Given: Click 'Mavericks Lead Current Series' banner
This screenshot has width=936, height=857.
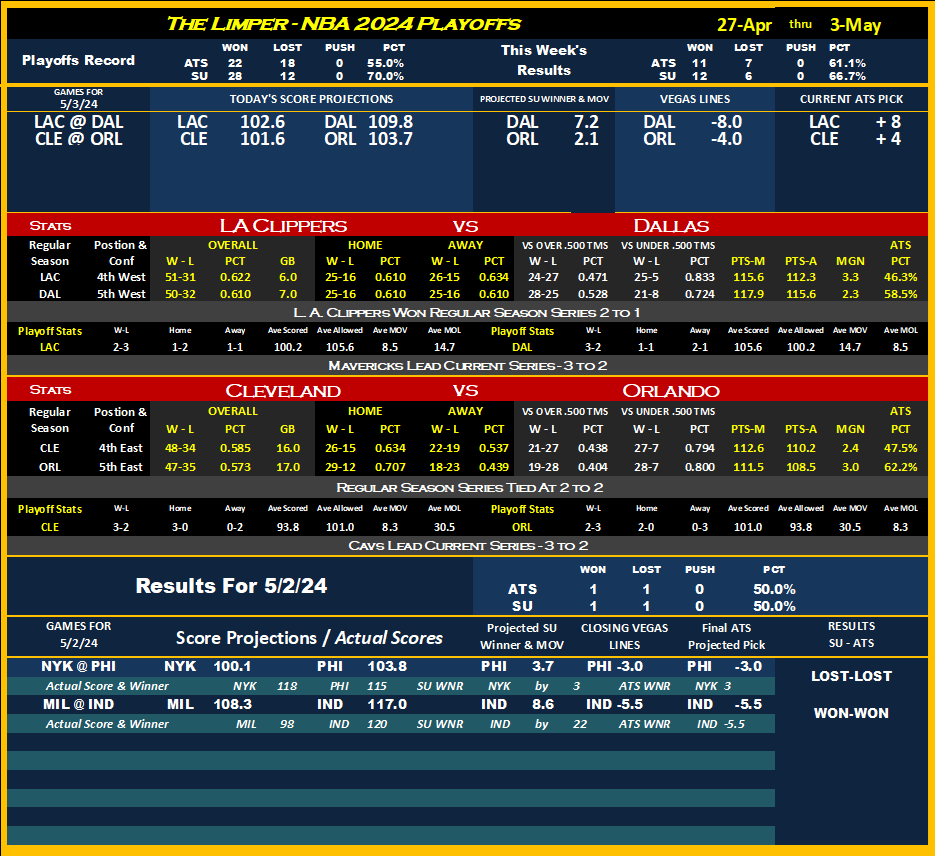Looking at the screenshot, I should 467,366.
